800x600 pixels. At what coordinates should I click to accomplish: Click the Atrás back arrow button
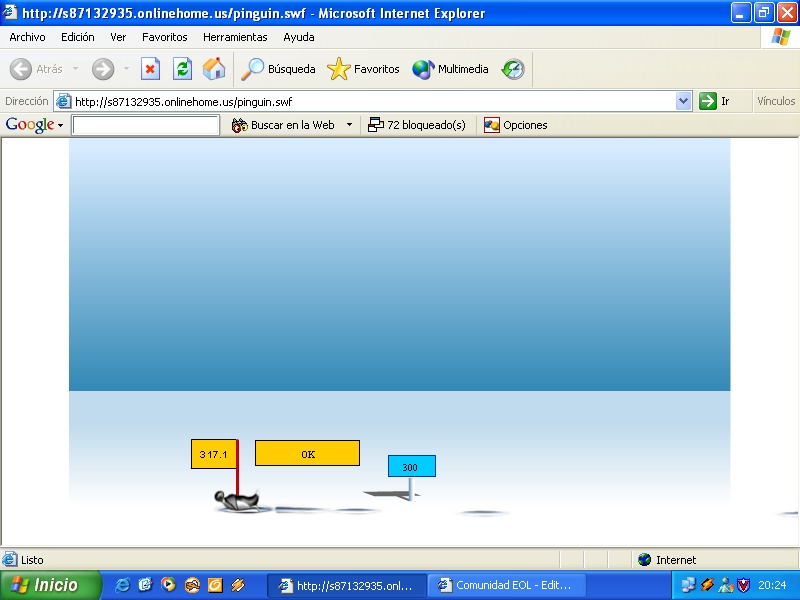36,69
